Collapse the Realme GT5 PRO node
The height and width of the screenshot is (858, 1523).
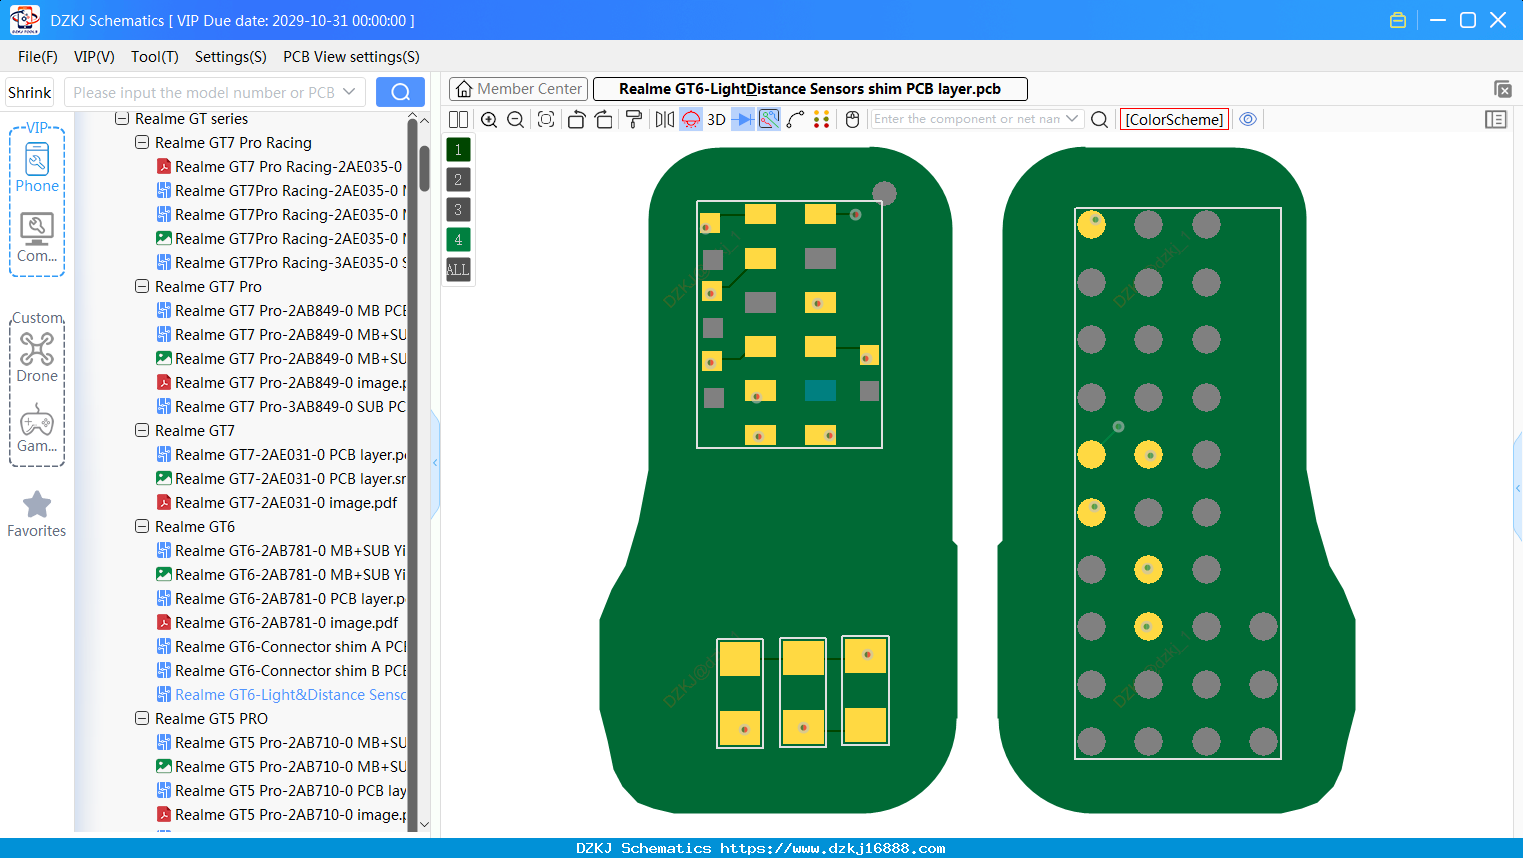(142, 719)
